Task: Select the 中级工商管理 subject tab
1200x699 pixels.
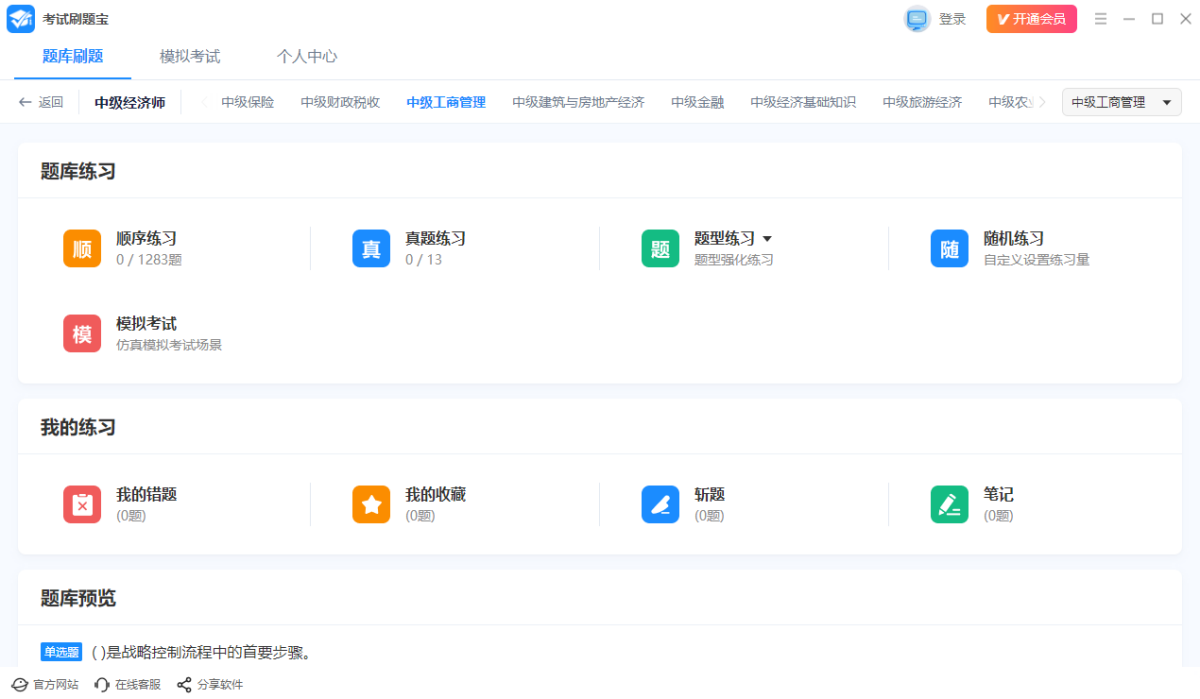Action: click(x=446, y=102)
